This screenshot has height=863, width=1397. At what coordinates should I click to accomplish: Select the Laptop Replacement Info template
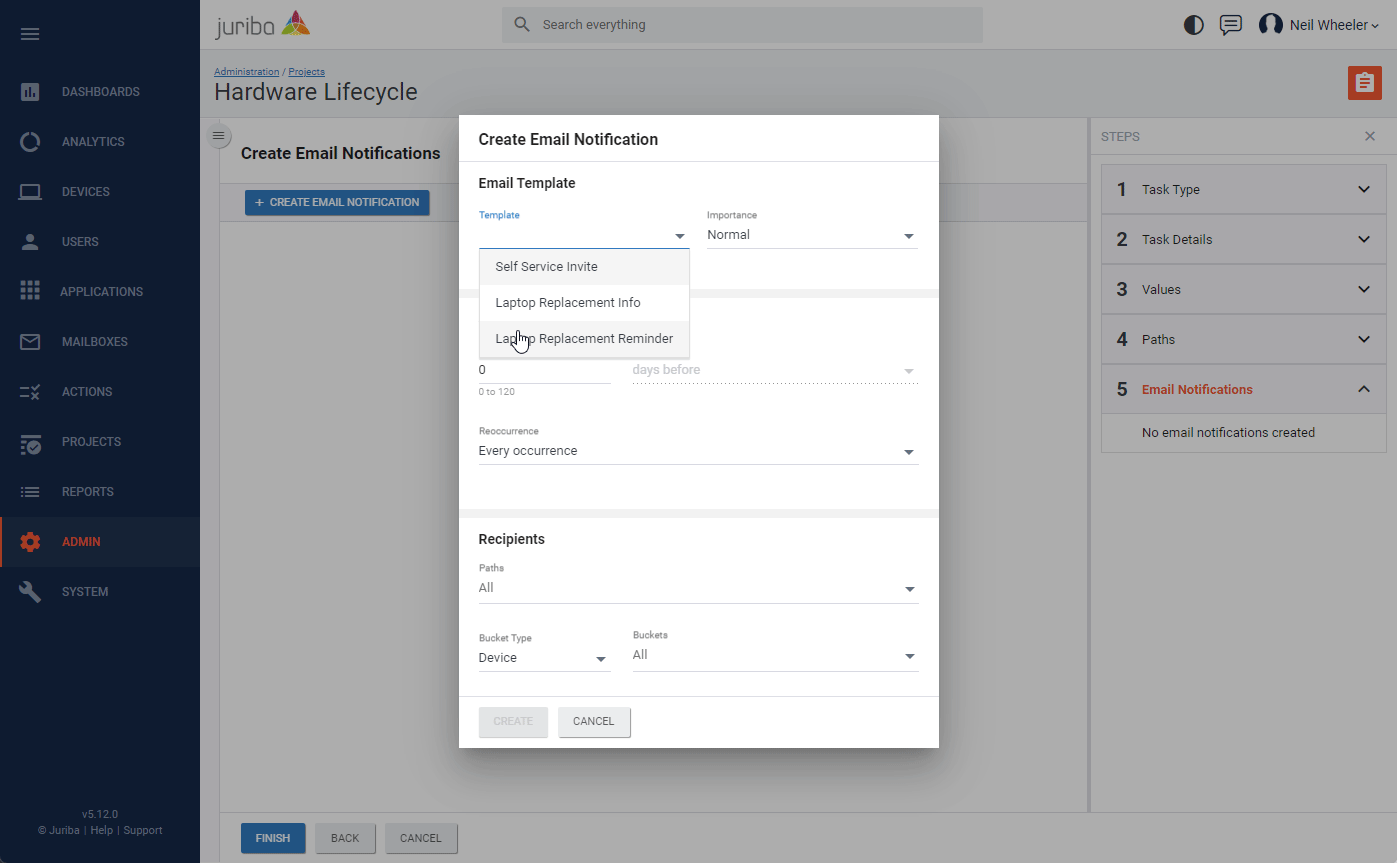pyautogui.click(x=584, y=303)
